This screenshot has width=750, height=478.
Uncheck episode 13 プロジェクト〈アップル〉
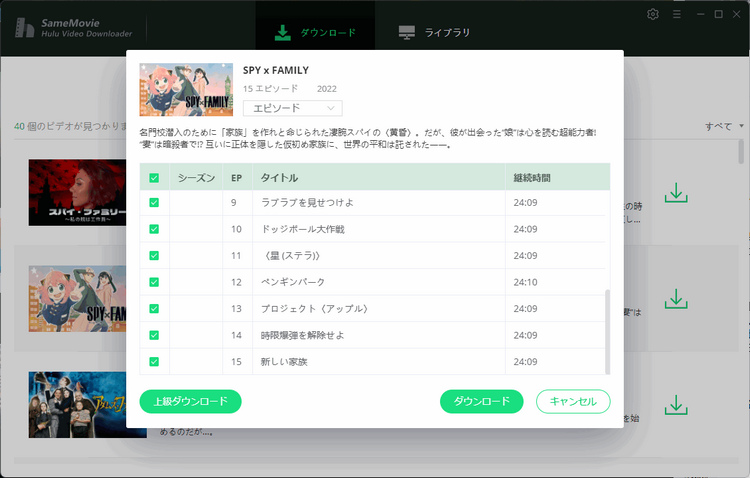154,309
